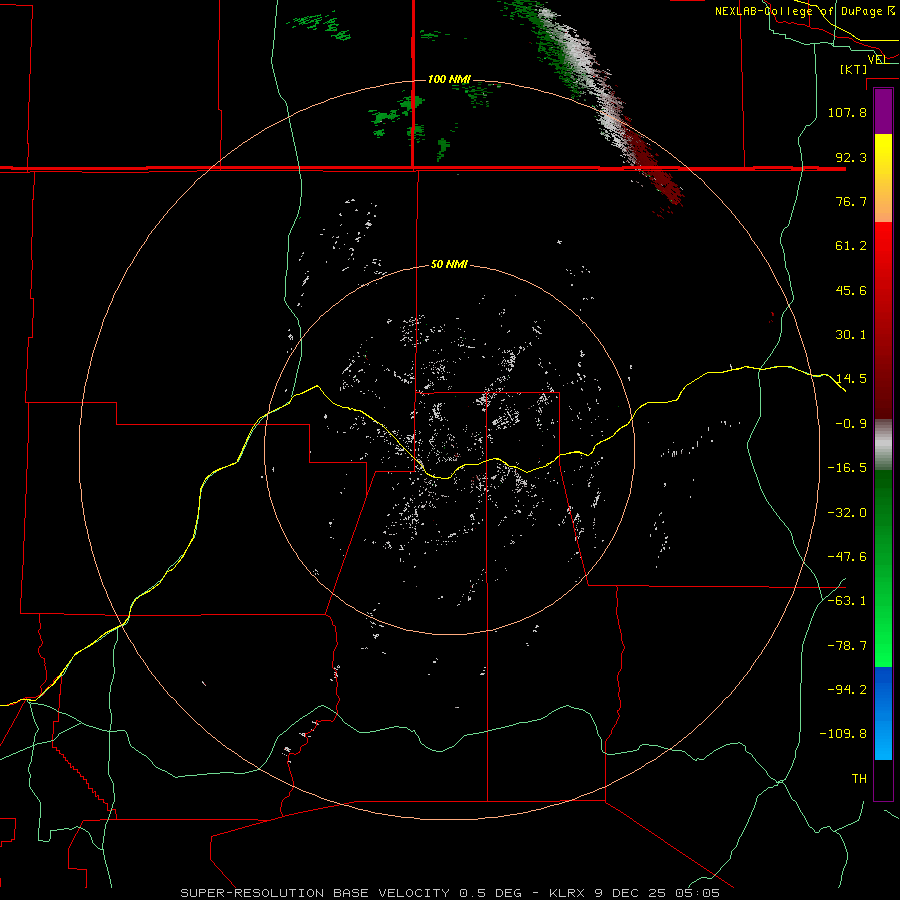Click the -16.5 value on velocity scale
Viewport: 900px width, 900px height.
847,468
